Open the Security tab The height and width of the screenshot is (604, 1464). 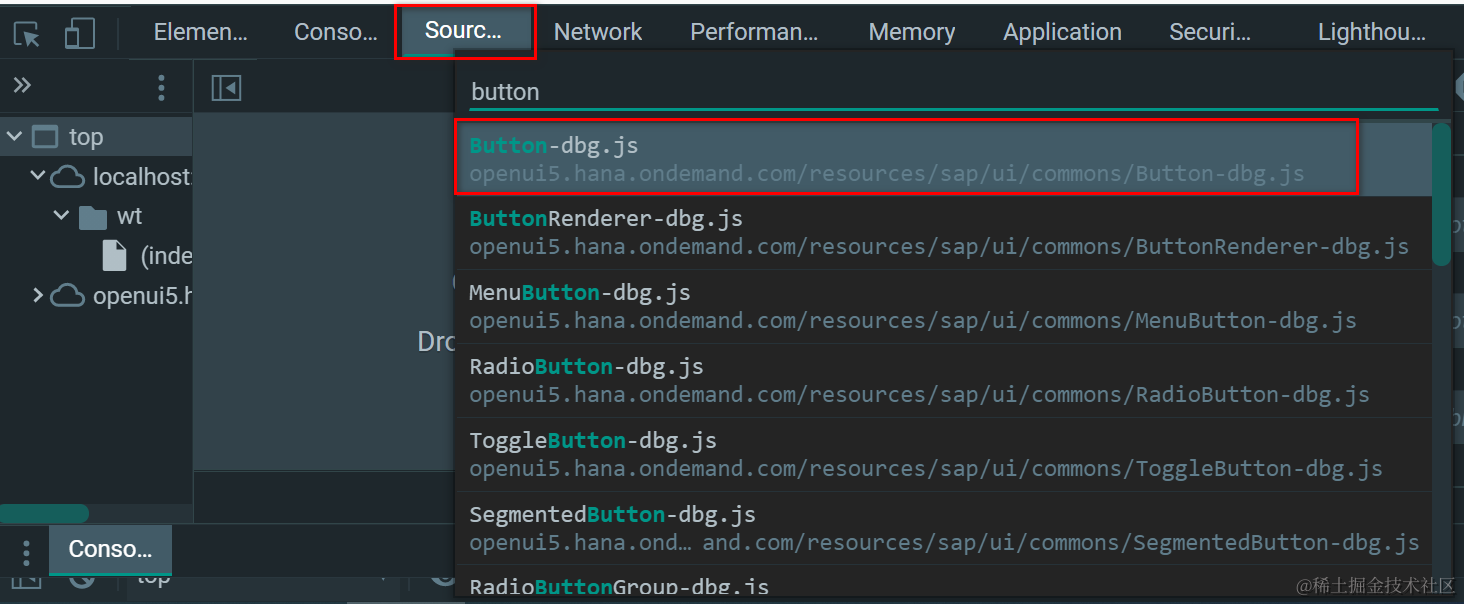pos(1210,32)
